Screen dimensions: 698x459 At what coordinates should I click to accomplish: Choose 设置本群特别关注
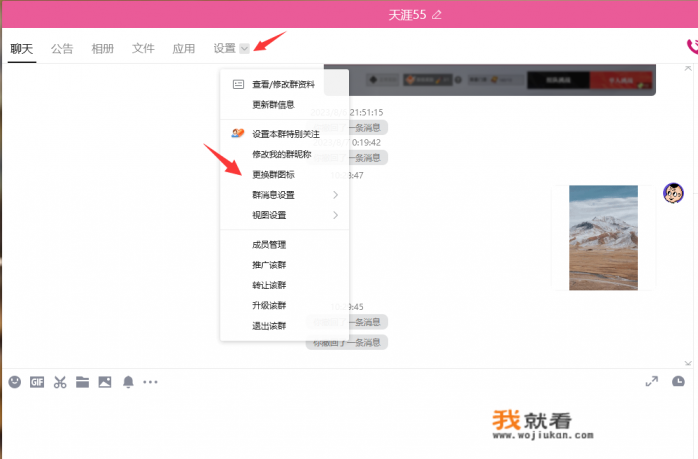284,134
